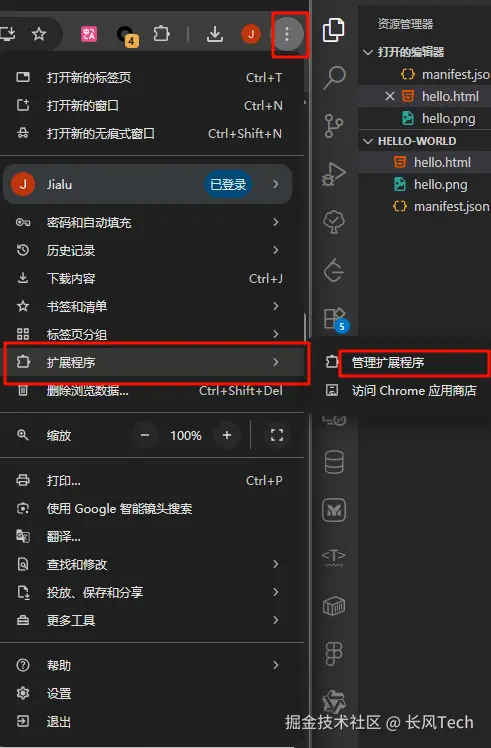Open the Jialu profile submenu row

[x=148, y=184]
